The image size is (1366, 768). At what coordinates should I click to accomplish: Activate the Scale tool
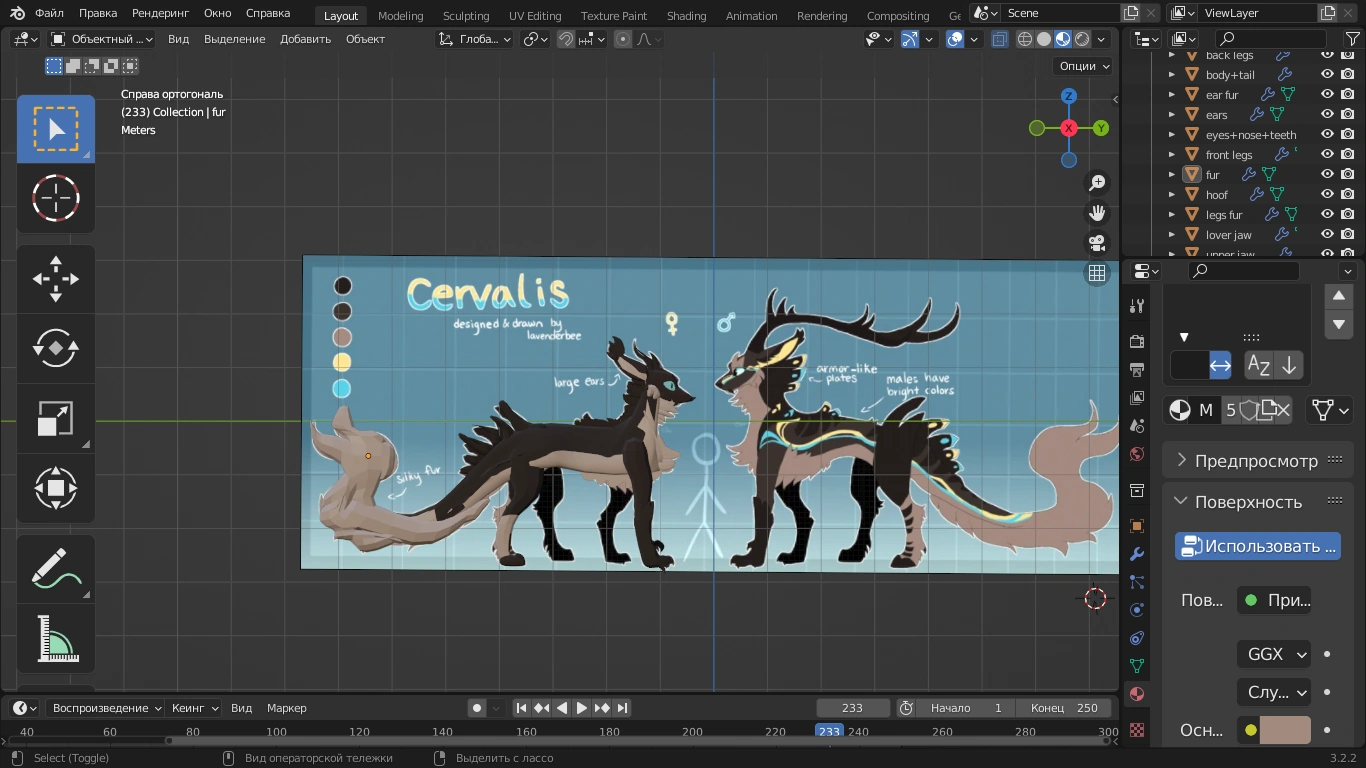pyautogui.click(x=56, y=418)
